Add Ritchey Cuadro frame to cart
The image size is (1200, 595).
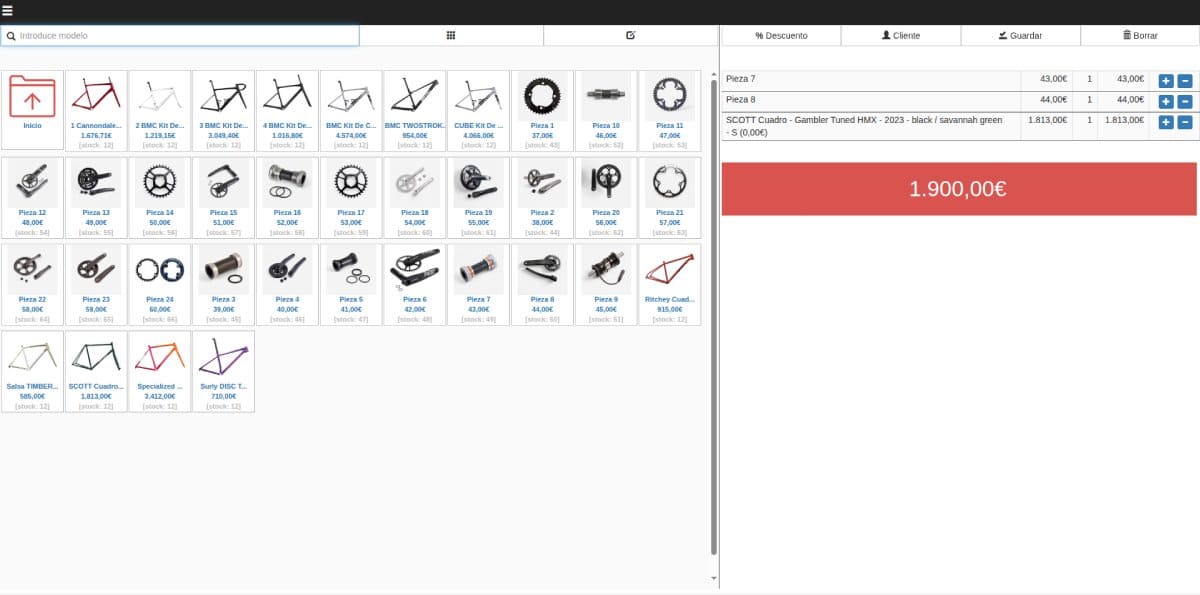[x=670, y=284]
